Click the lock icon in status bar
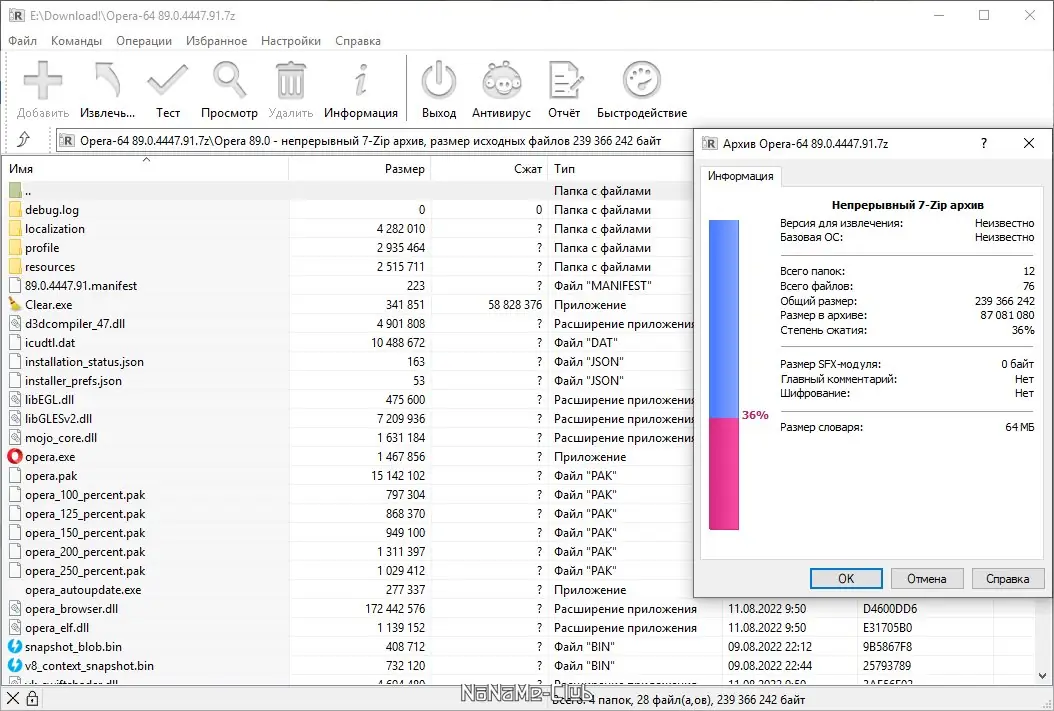This screenshot has width=1054, height=711. coord(32,699)
